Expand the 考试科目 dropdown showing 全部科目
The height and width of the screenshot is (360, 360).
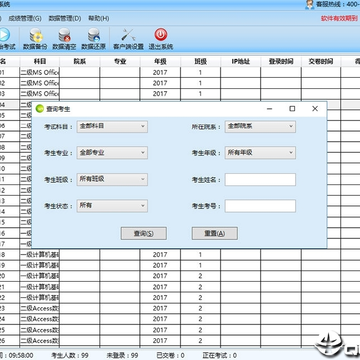coord(112,126)
